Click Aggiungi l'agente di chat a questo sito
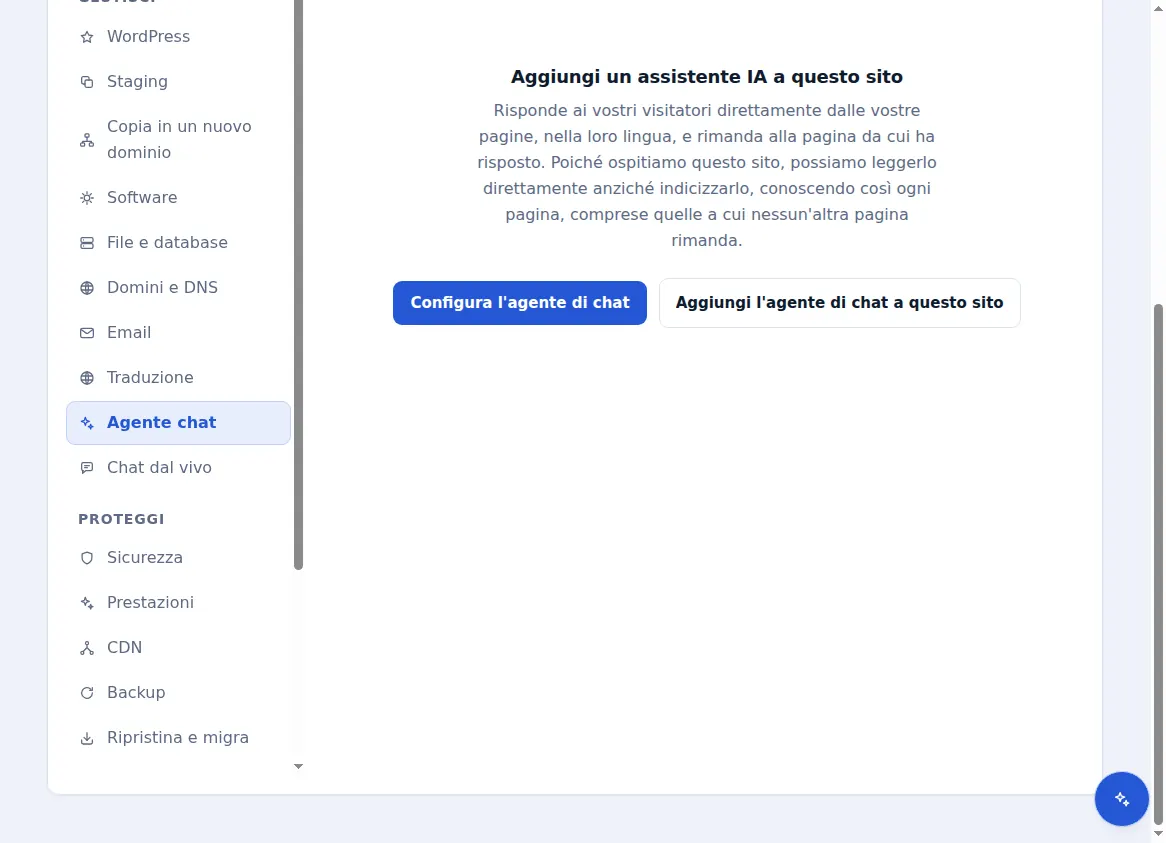The image size is (1166, 843). tap(840, 303)
